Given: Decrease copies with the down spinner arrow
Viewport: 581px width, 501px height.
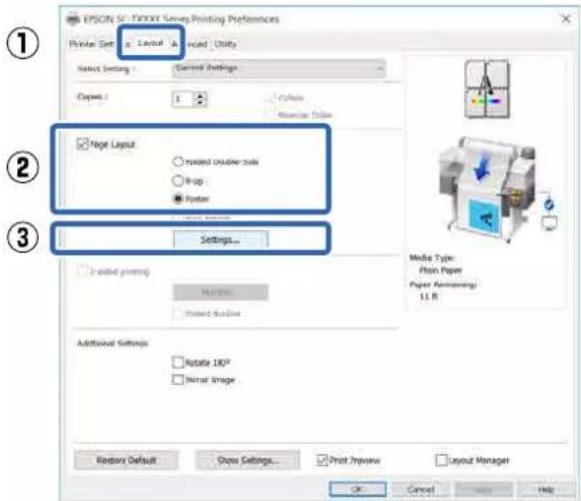Looking at the screenshot, I should pyautogui.click(x=200, y=103).
